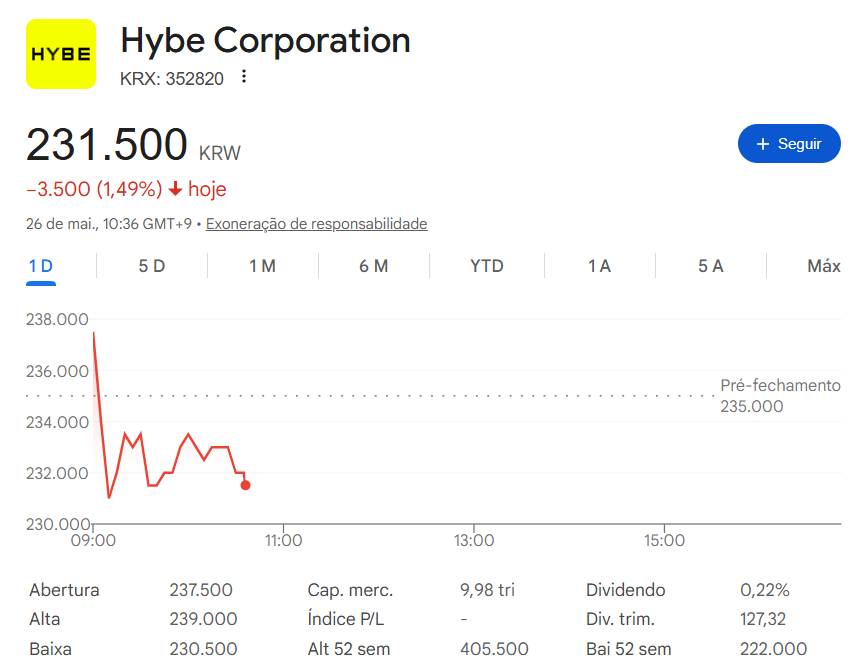Click the KRX: 352820 ticker text
This screenshot has width=852, height=667.
click(x=172, y=79)
